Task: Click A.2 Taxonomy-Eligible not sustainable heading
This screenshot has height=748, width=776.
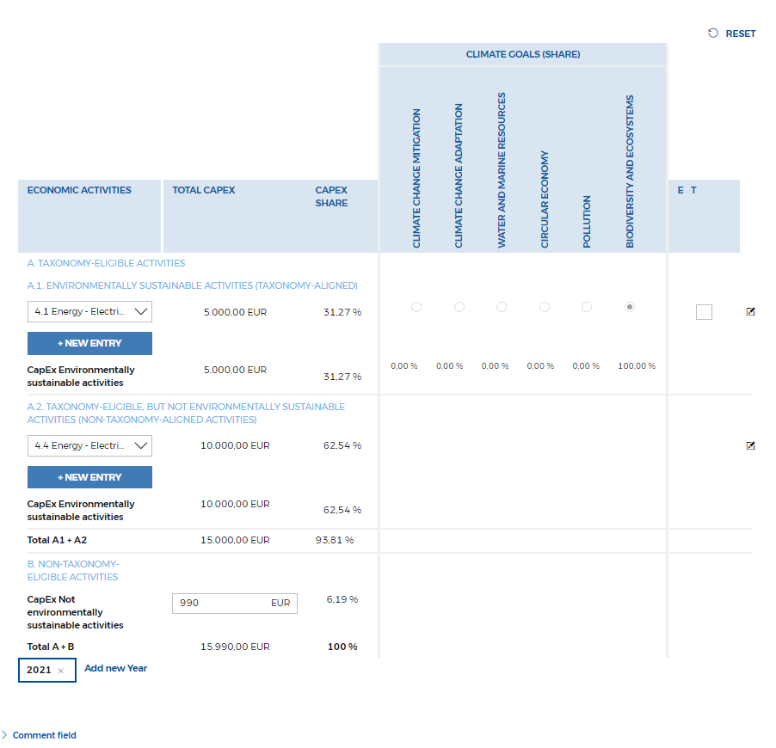Action: (186, 413)
